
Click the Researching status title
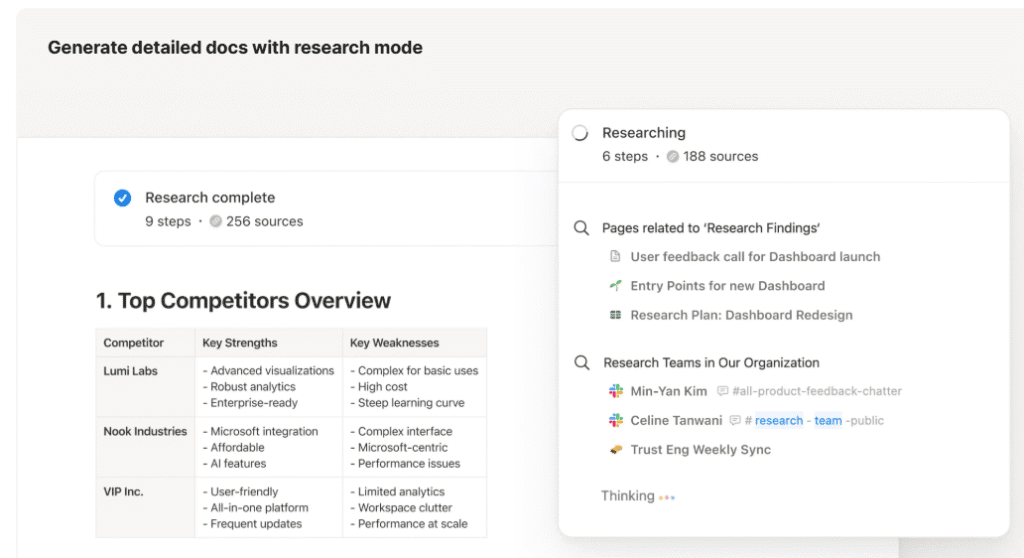[x=643, y=133]
